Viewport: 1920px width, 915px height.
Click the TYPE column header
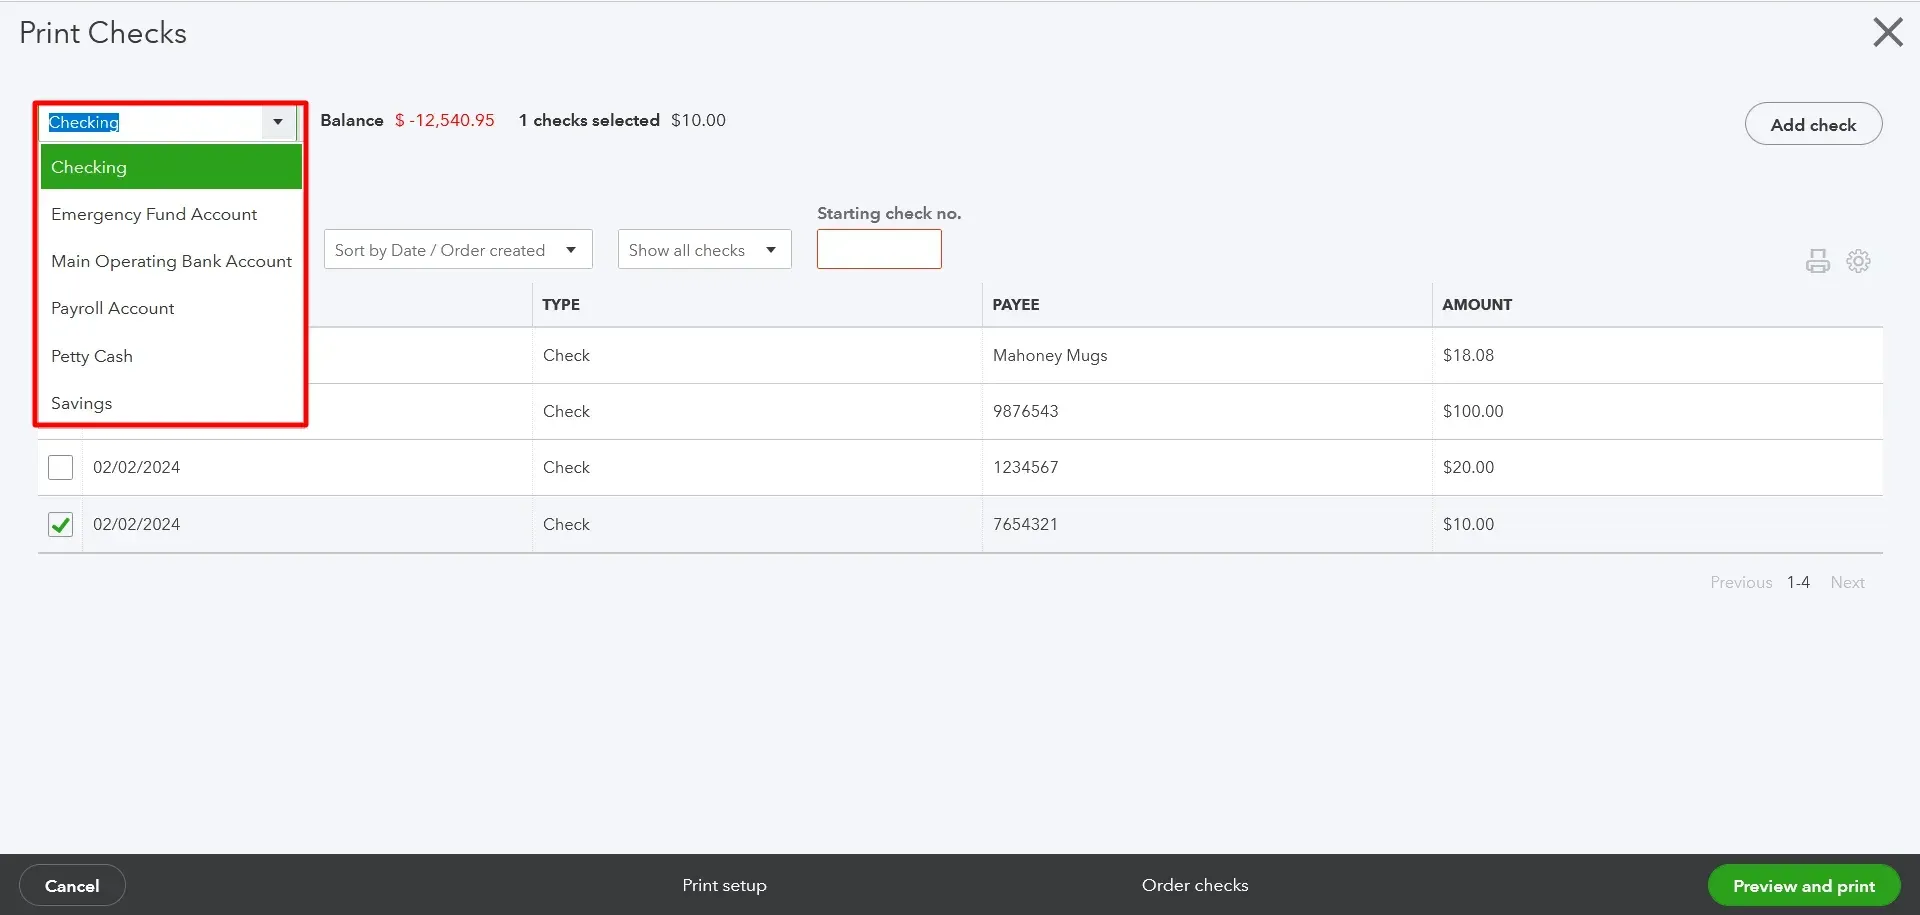click(x=561, y=304)
